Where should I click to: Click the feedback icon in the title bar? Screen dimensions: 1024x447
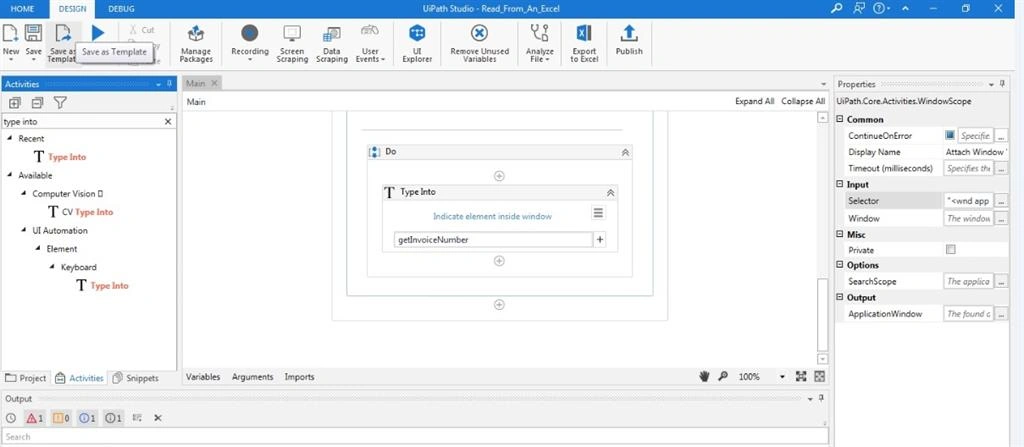[859, 8]
